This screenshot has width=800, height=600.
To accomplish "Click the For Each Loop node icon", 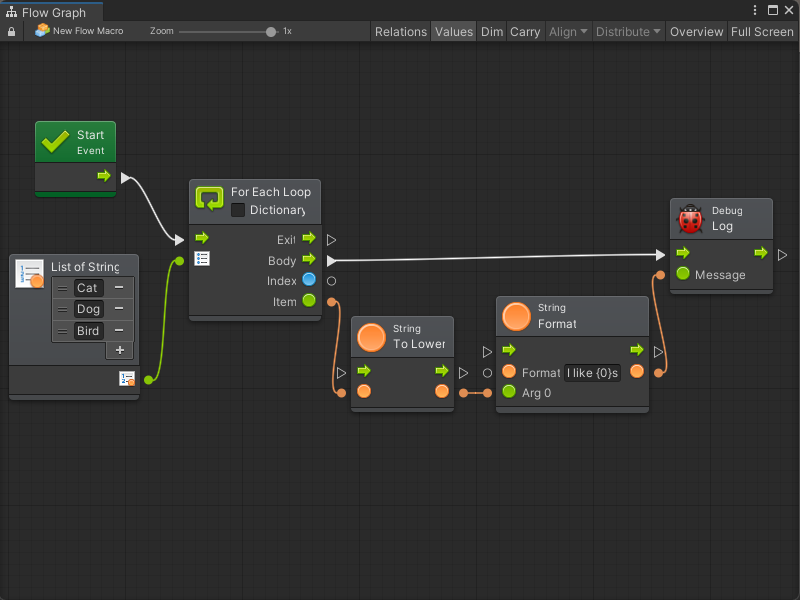I will point(209,199).
